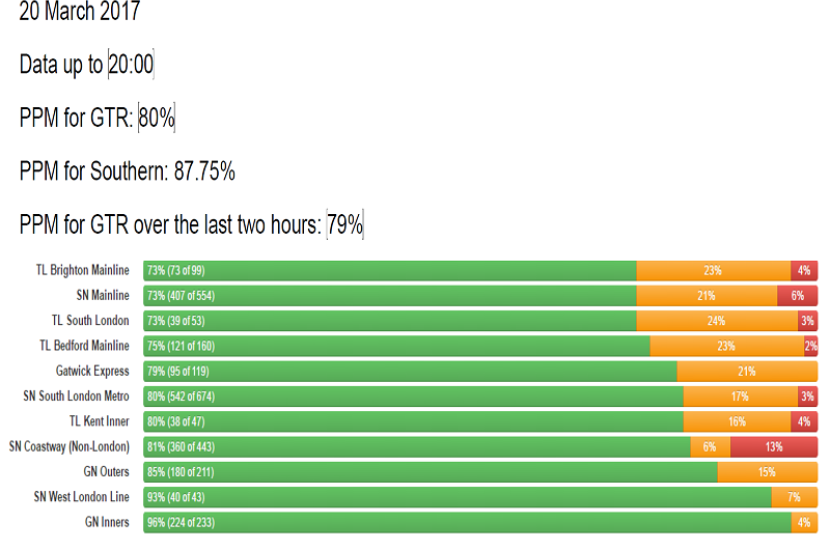Select the GN Outers row label
Viewport: 830px width, 540px height.
[x=106, y=472]
